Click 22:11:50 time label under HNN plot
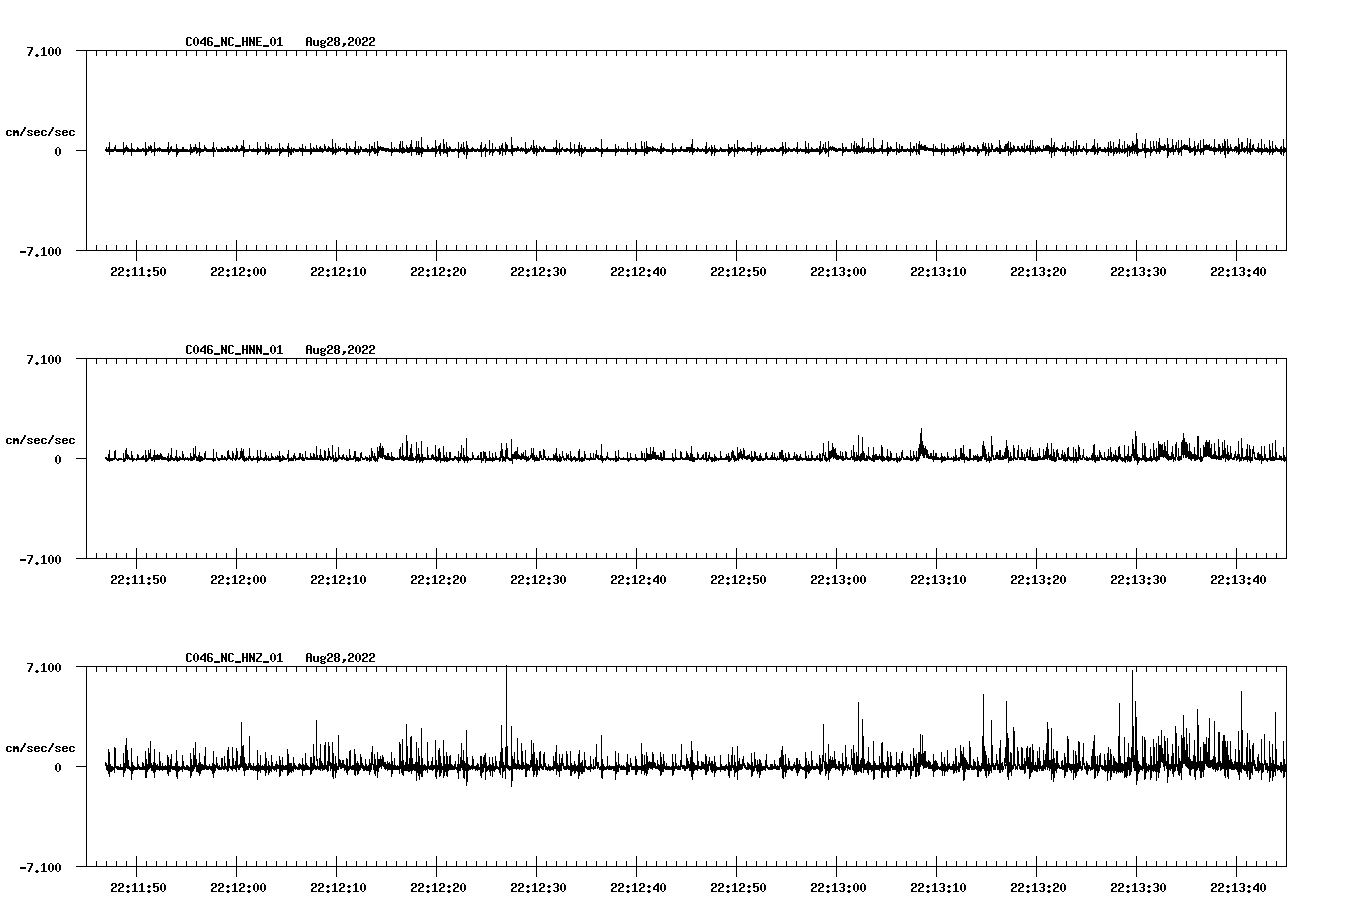 (x=138, y=580)
